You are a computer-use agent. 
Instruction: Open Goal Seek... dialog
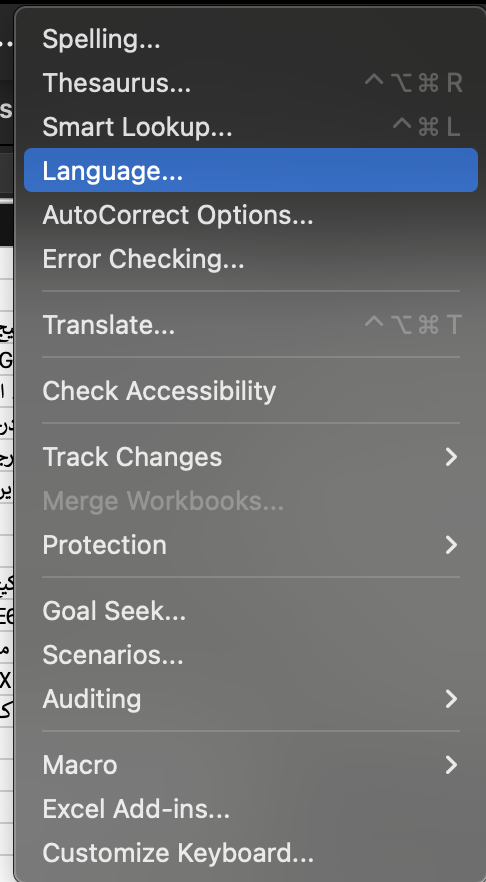[x=251, y=611]
